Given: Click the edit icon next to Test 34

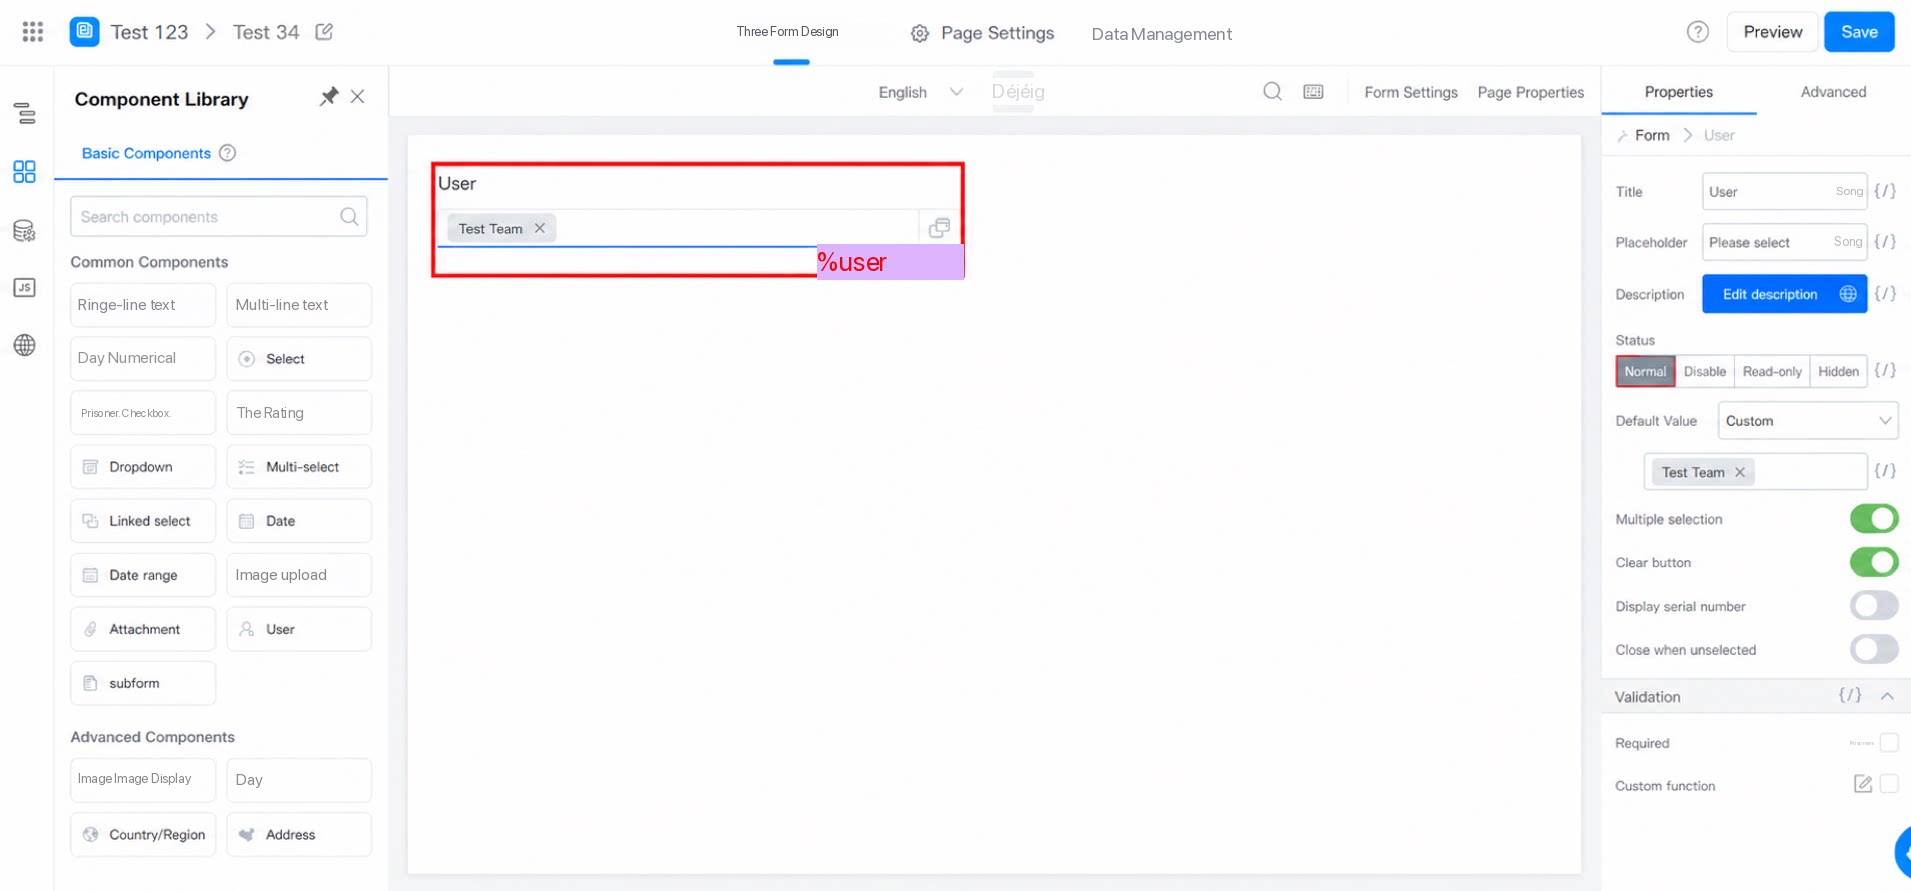Looking at the screenshot, I should tap(324, 32).
